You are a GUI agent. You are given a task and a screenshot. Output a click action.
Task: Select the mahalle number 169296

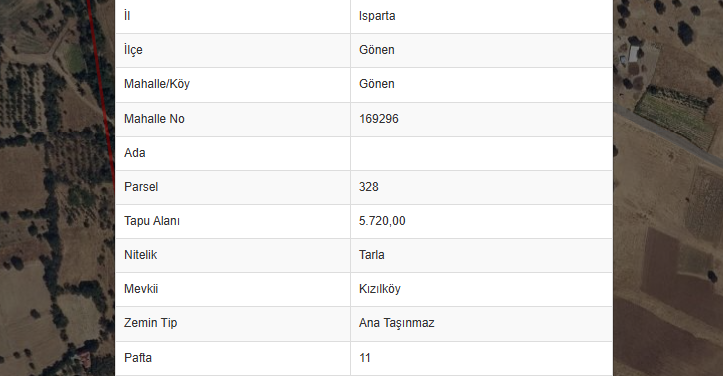(x=379, y=119)
